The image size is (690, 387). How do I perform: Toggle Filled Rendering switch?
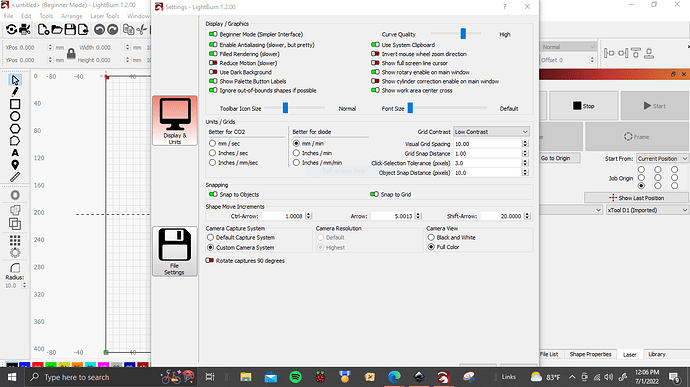point(213,54)
